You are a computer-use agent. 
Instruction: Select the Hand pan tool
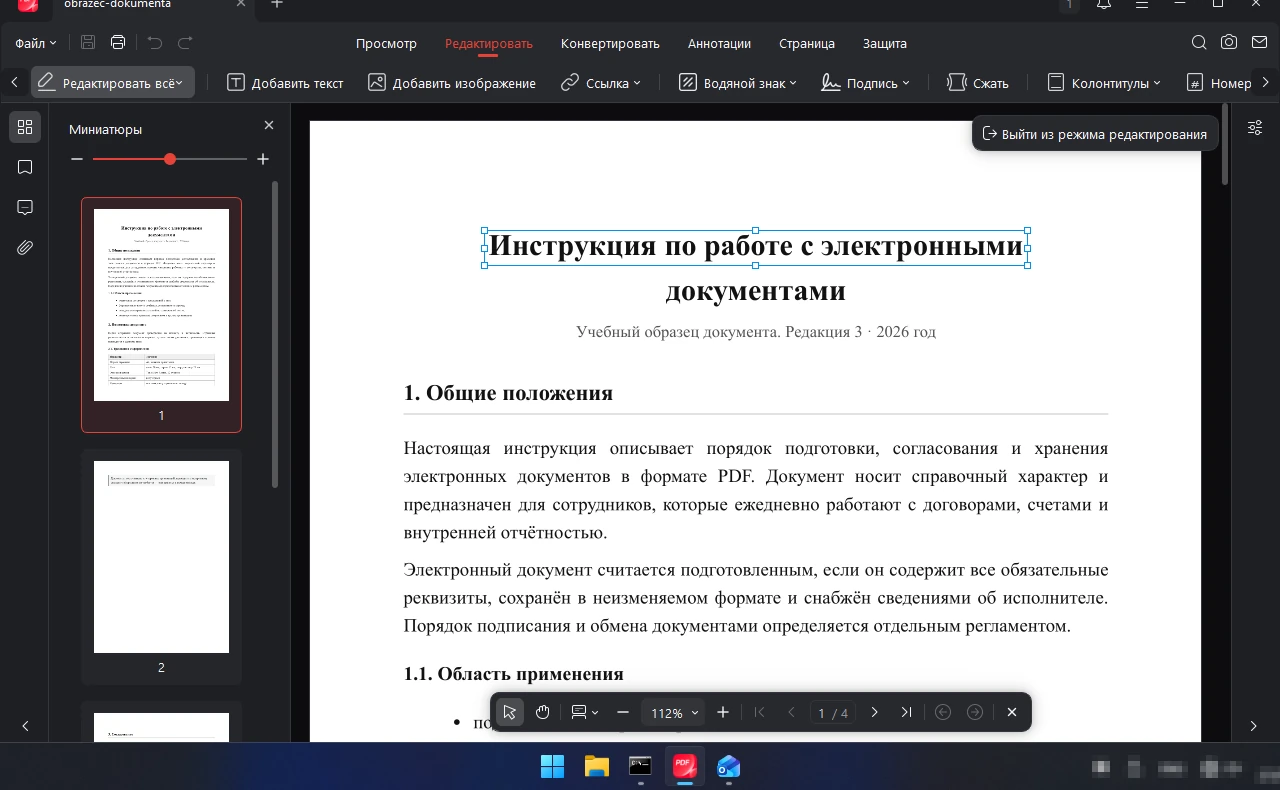click(542, 712)
